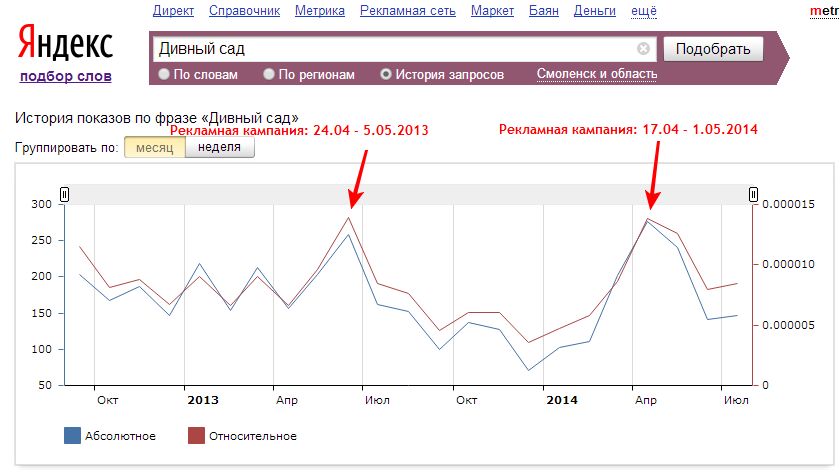Open the 'Смоленск и область' region selector
Image resolution: width=840 pixels, height=476 pixels.
pyautogui.click(x=597, y=74)
